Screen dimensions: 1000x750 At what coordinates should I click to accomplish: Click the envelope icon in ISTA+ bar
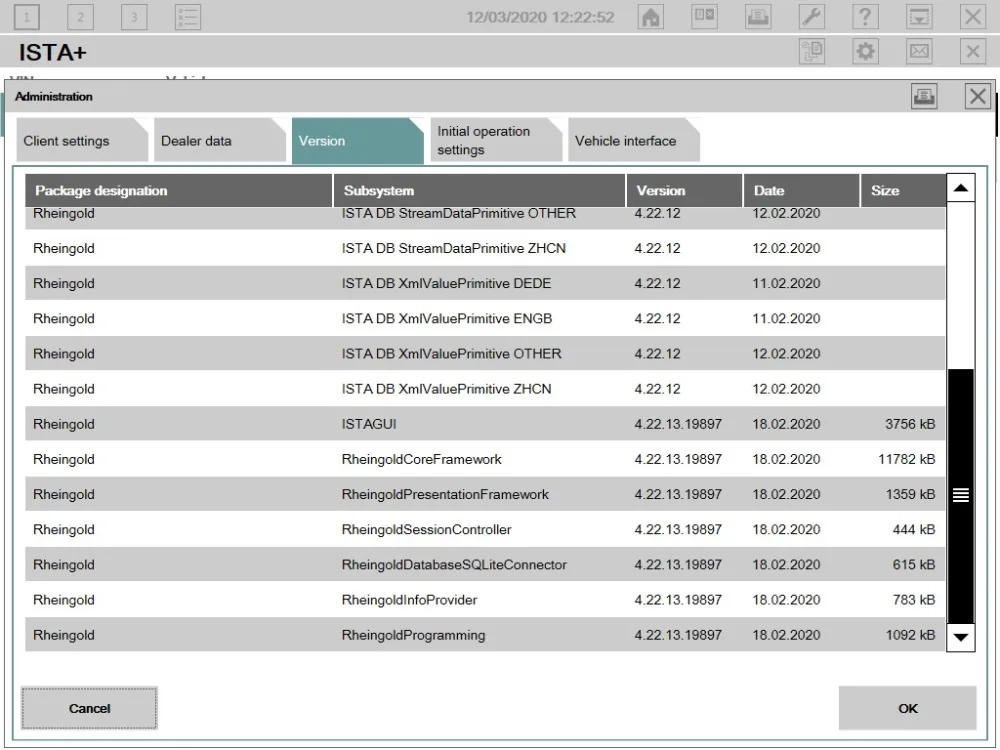(918, 52)
